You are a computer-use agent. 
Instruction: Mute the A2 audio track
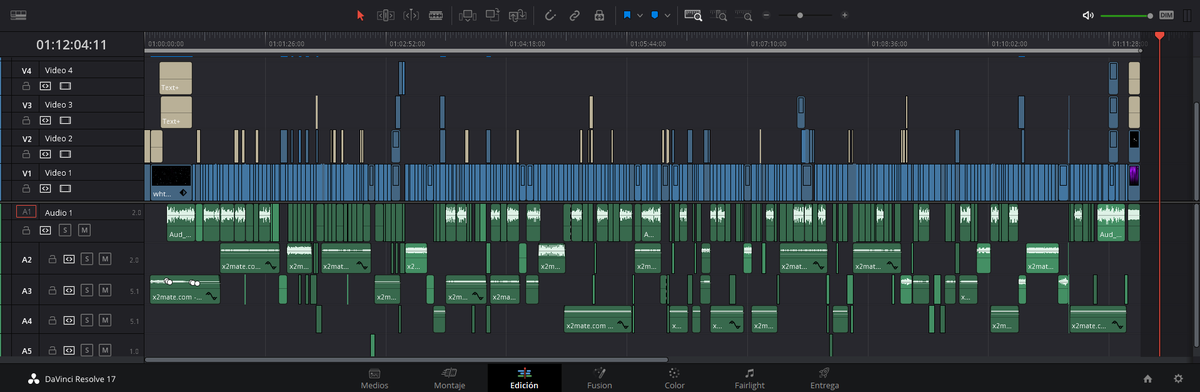(x=105, y=259)
